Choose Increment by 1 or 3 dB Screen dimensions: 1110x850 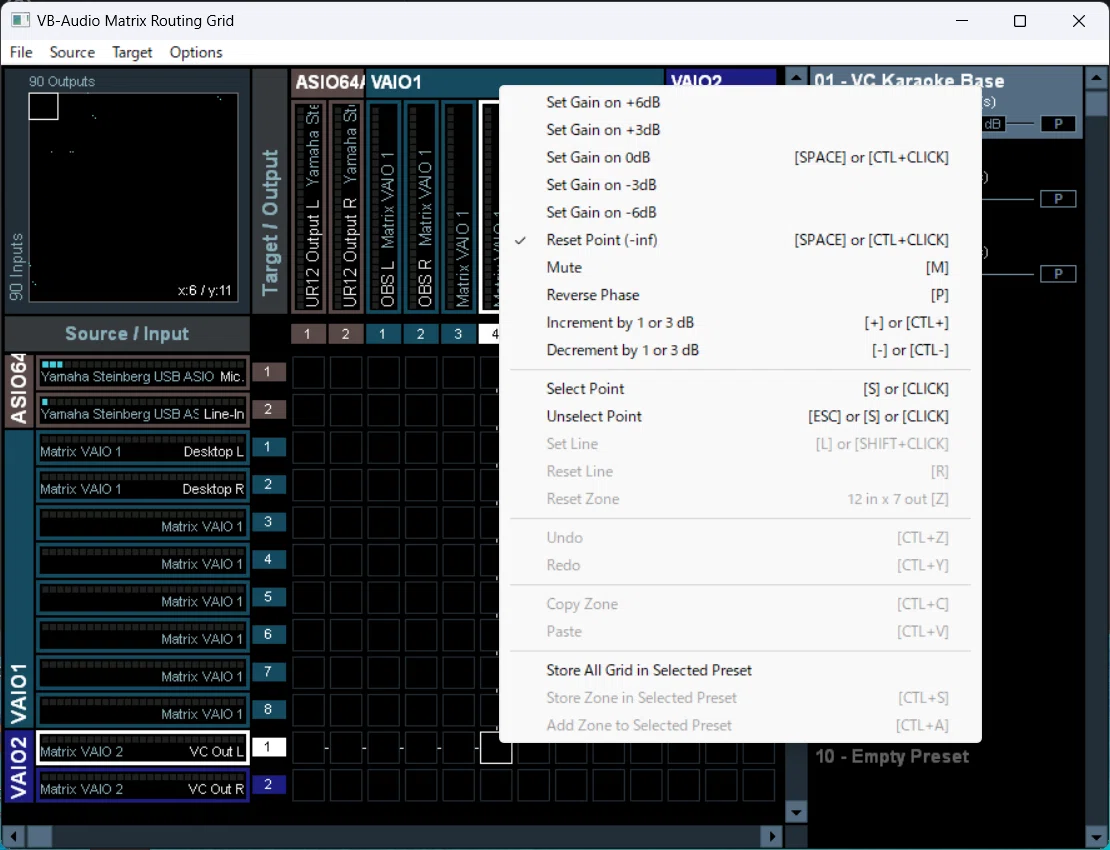[740, 323]
